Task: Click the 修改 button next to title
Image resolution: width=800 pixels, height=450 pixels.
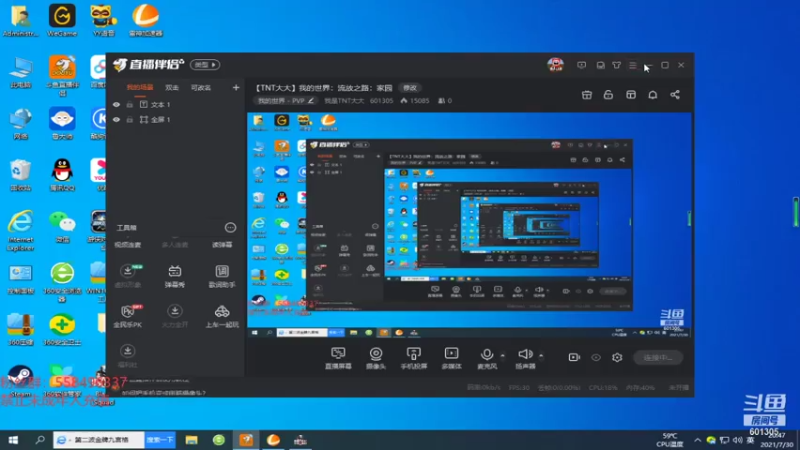Action: tap(410, 88)
